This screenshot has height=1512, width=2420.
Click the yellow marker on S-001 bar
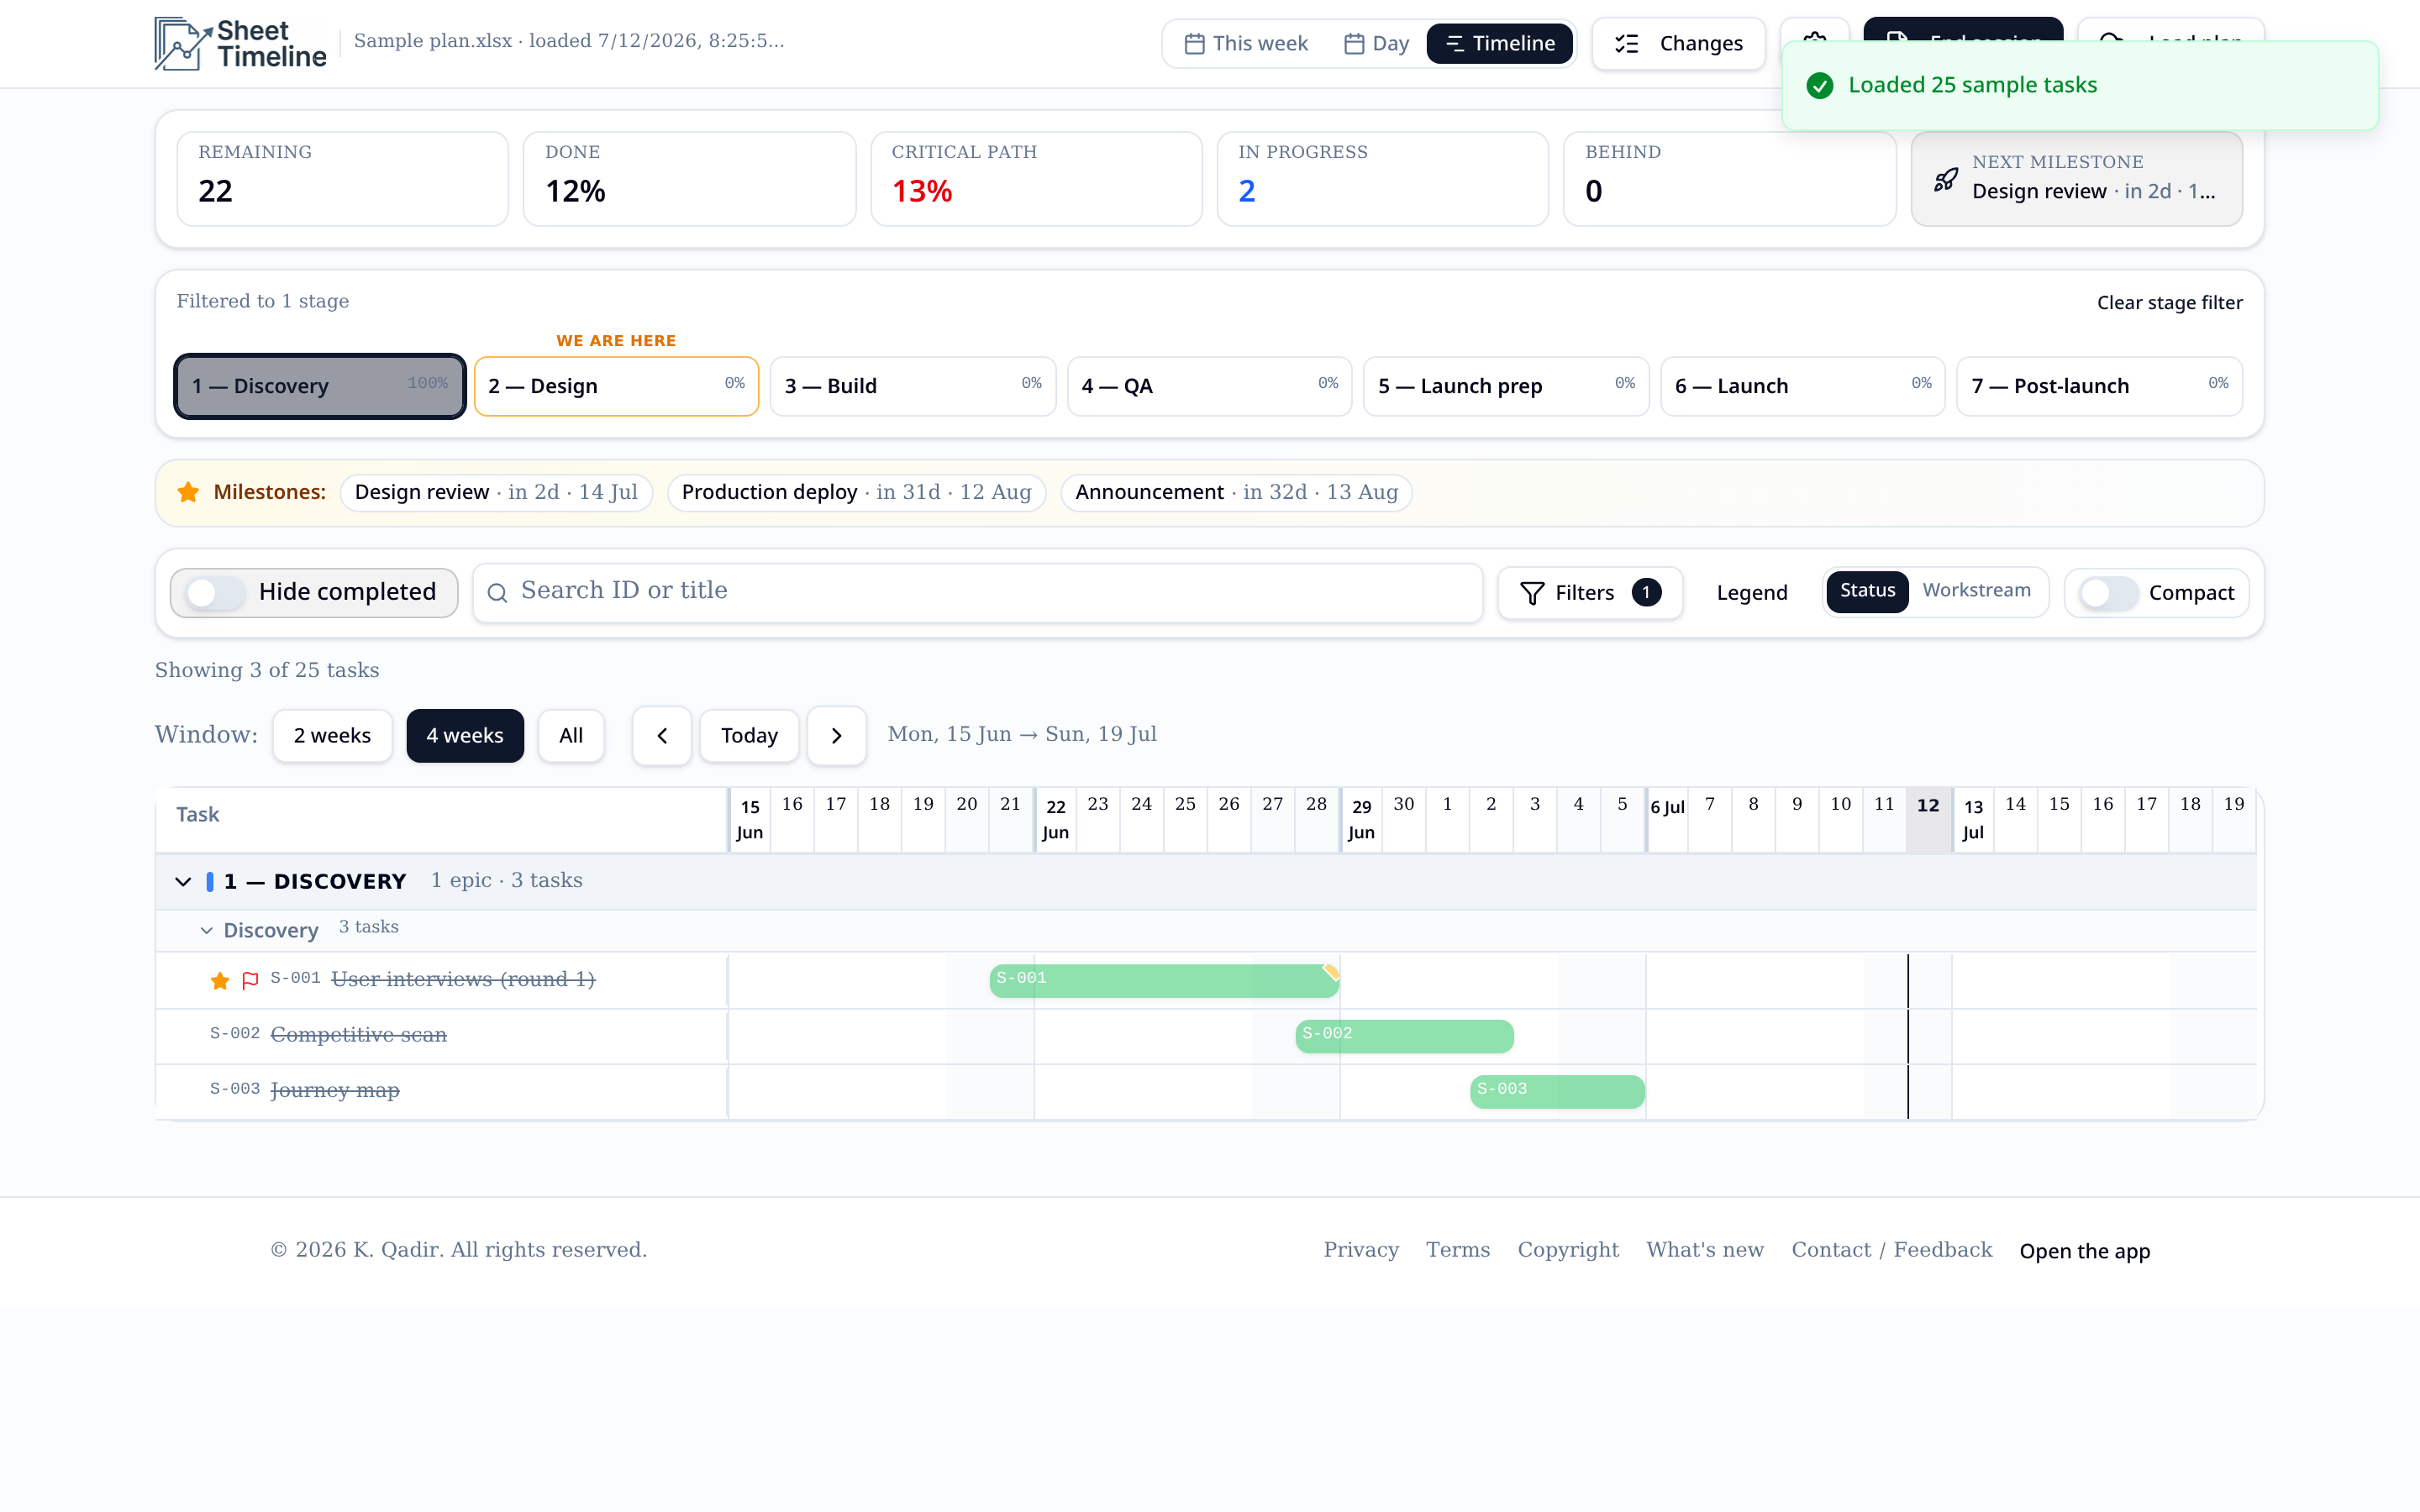click(1330, 972)
